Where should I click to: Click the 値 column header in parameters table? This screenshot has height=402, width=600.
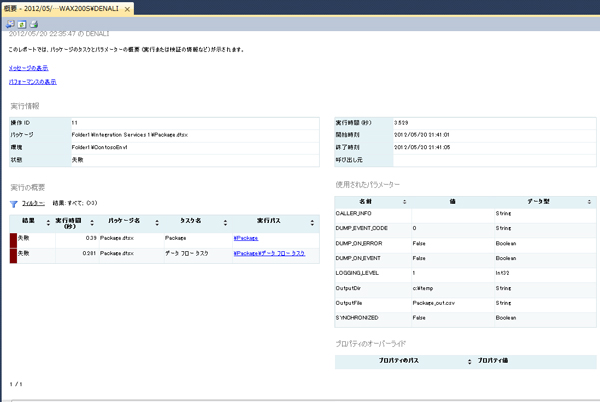[452, 202]
